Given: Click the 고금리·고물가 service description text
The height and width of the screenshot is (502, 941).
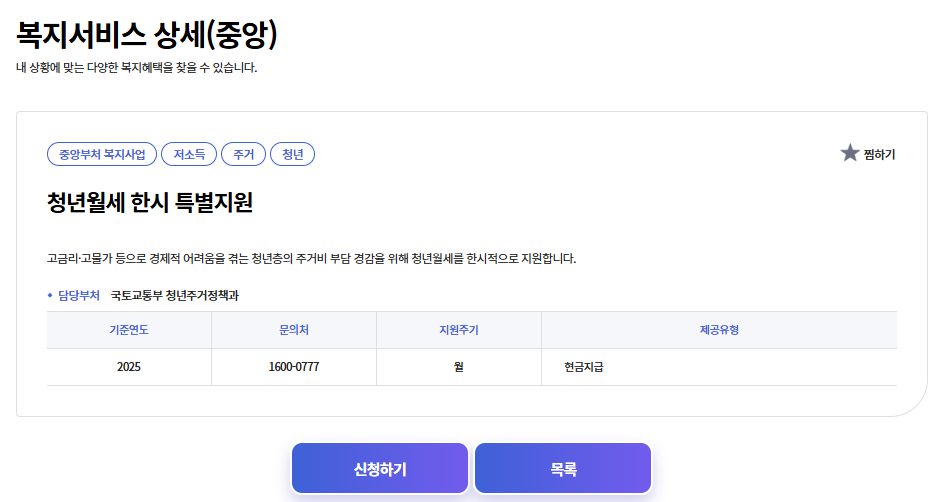Looking at the screenshot, I should (x=312, y=258).
